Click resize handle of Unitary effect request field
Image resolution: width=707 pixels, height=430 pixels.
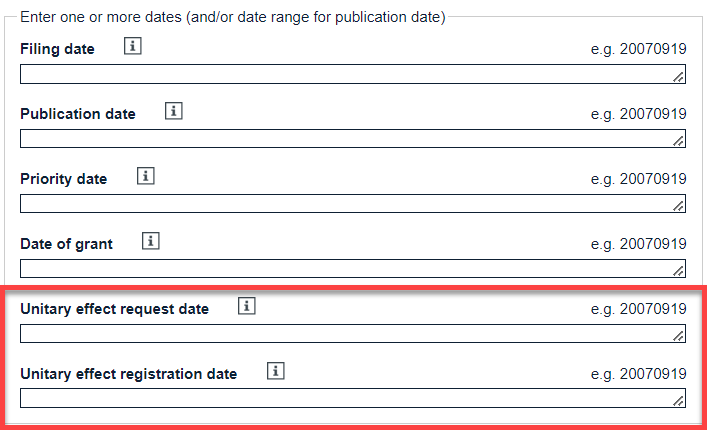pos(679,336)
